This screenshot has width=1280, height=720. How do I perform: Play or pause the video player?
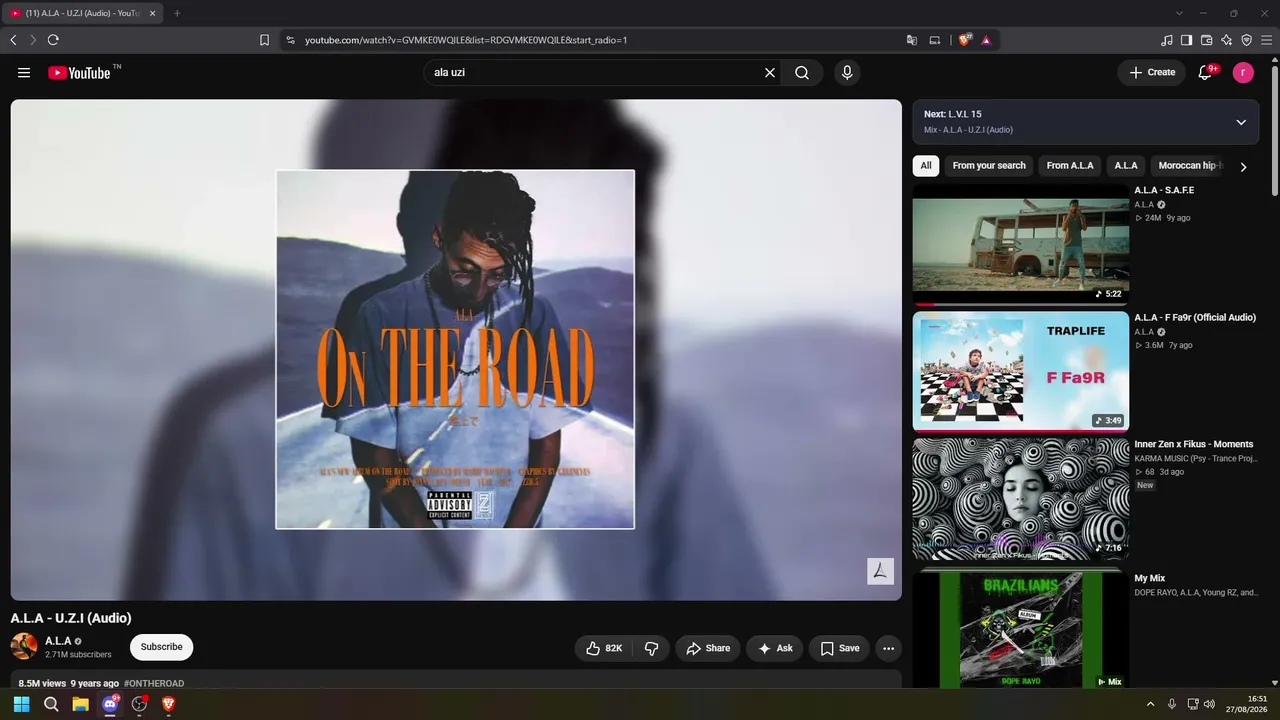pos(456,349)
